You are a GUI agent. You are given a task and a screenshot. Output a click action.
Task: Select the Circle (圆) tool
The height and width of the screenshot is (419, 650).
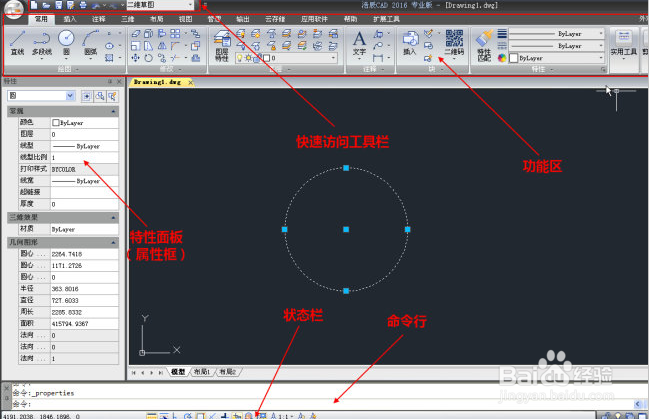pos(66,43)
